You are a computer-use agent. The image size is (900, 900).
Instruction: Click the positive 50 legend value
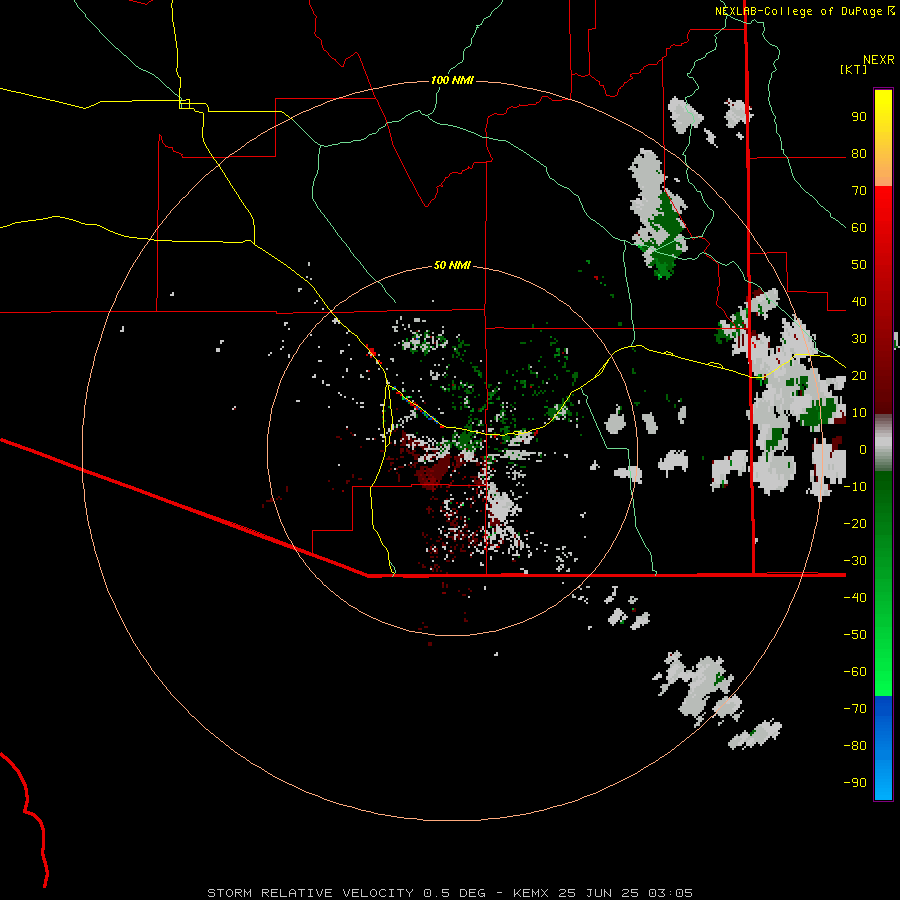[x=859, y=265]
